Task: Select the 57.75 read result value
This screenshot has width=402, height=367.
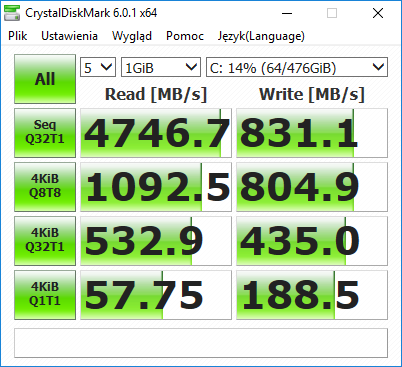Action: (156, 295)
